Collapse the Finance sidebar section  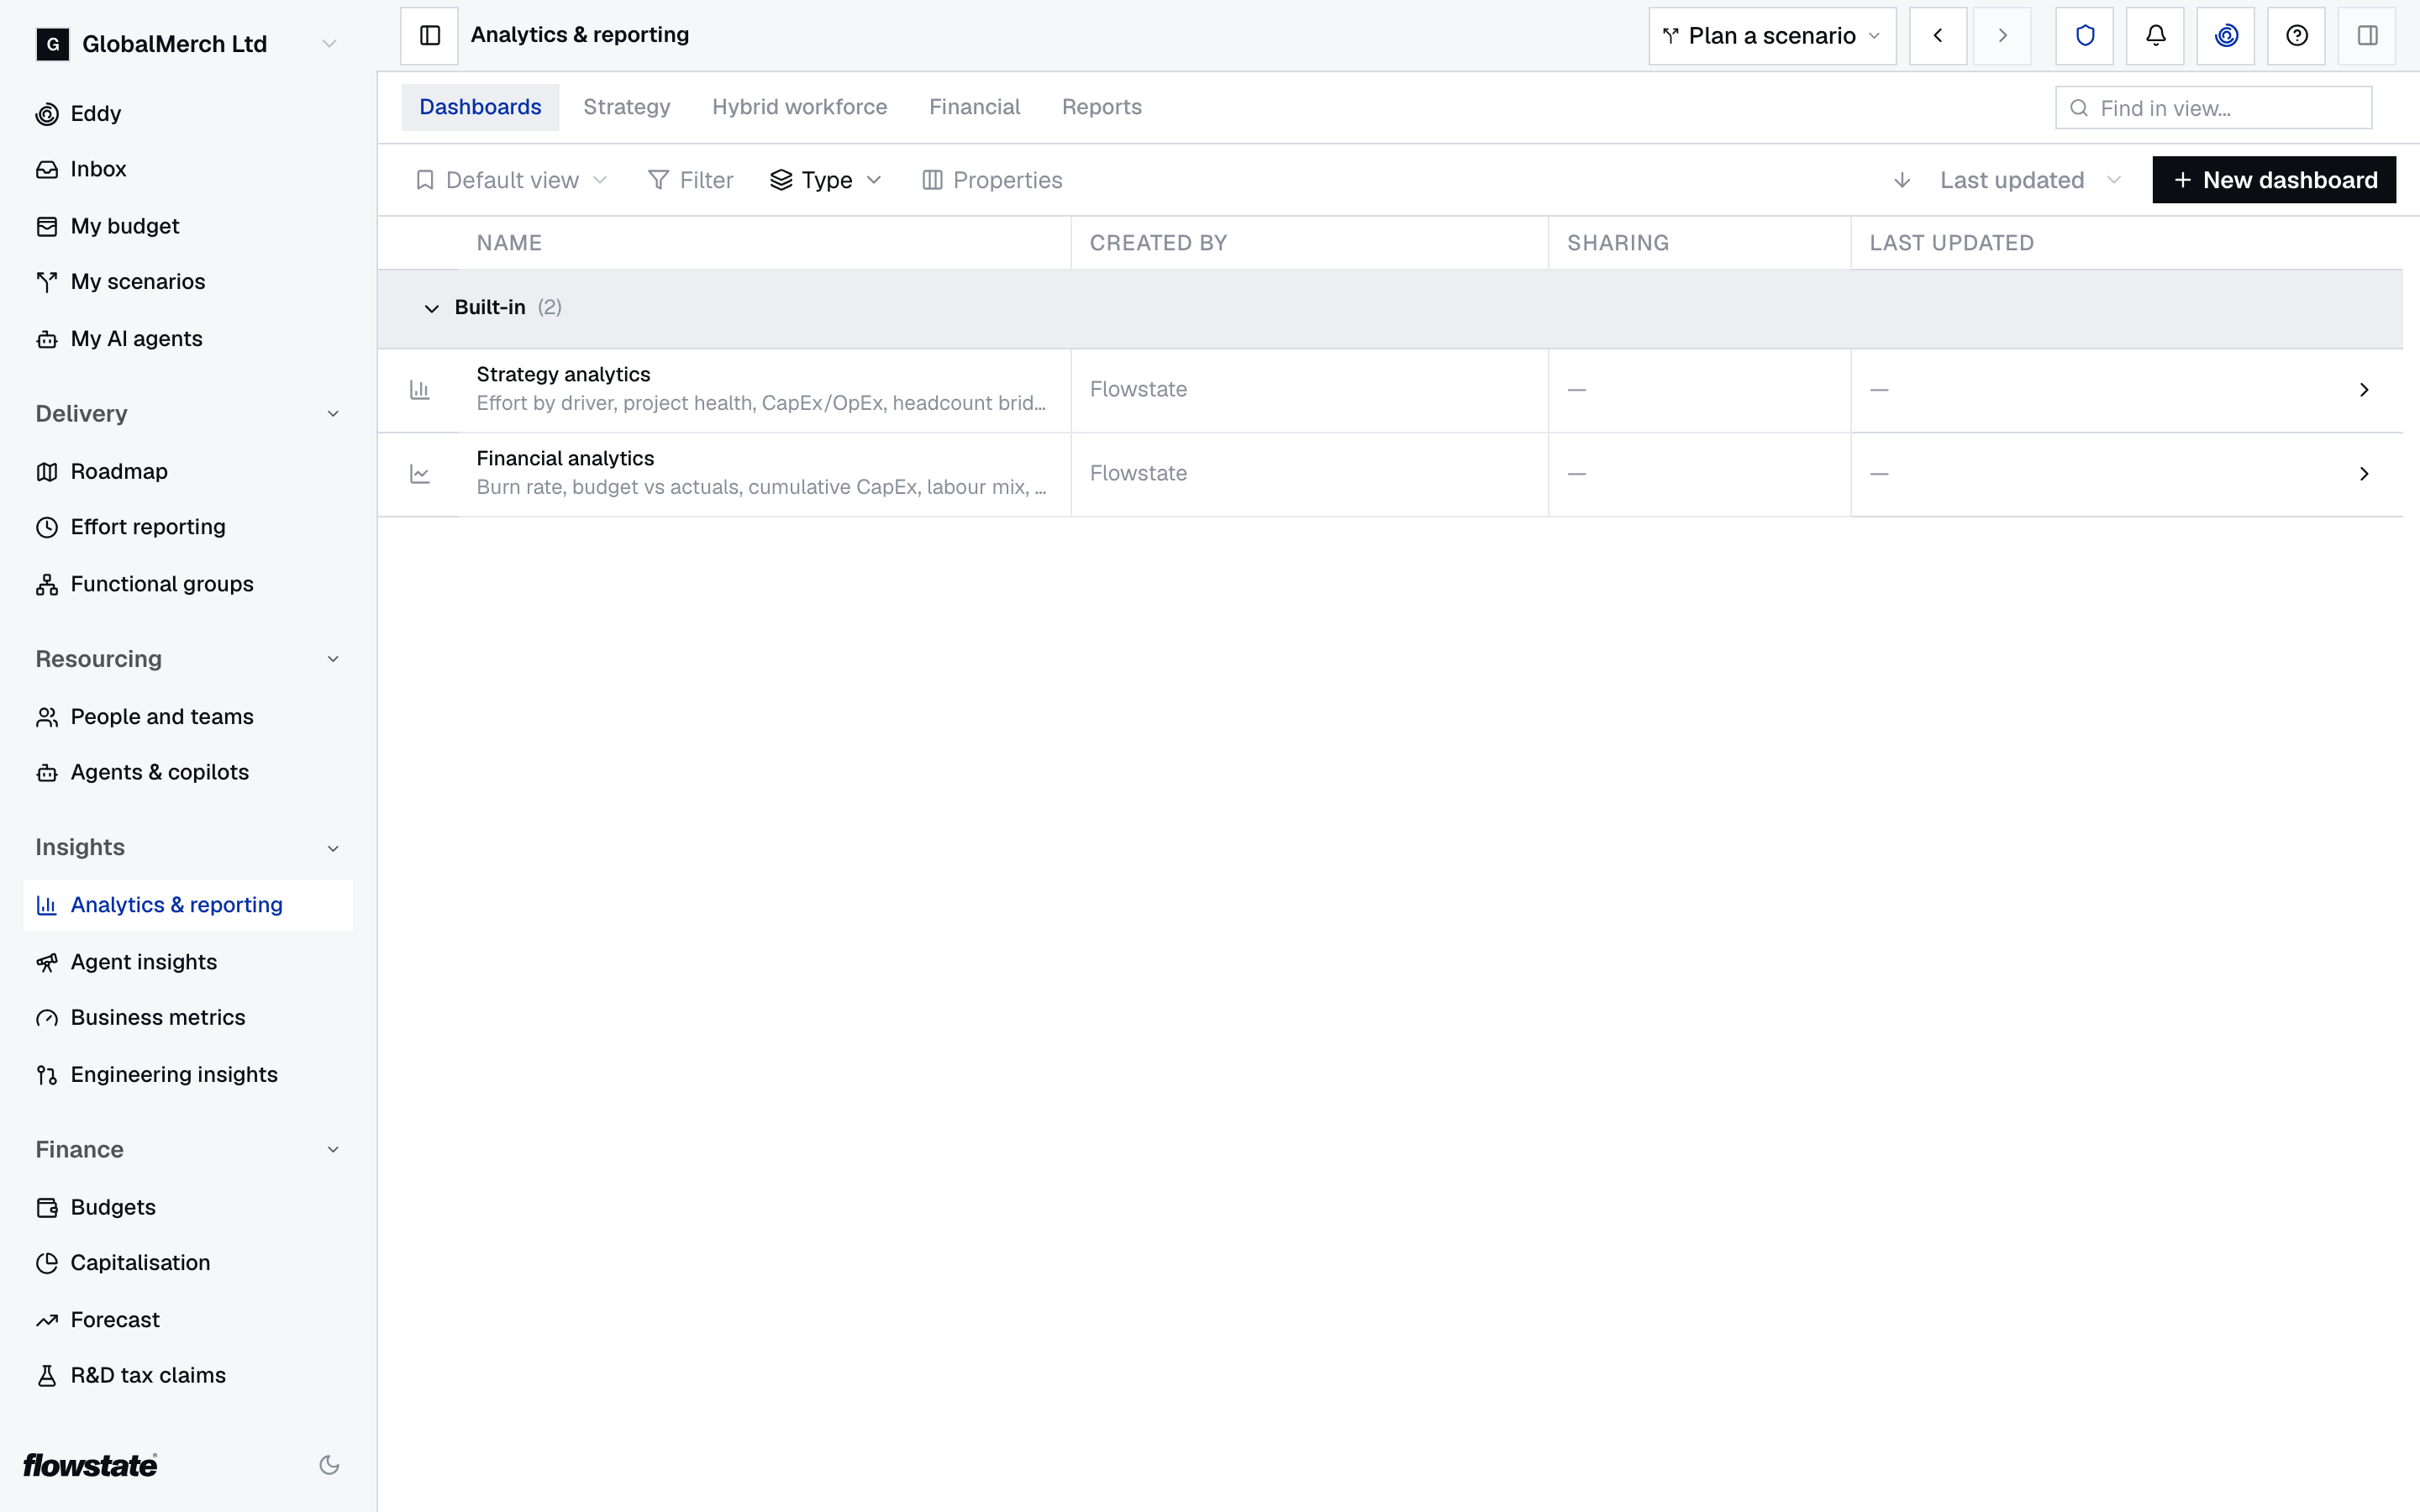point(333,1150)
